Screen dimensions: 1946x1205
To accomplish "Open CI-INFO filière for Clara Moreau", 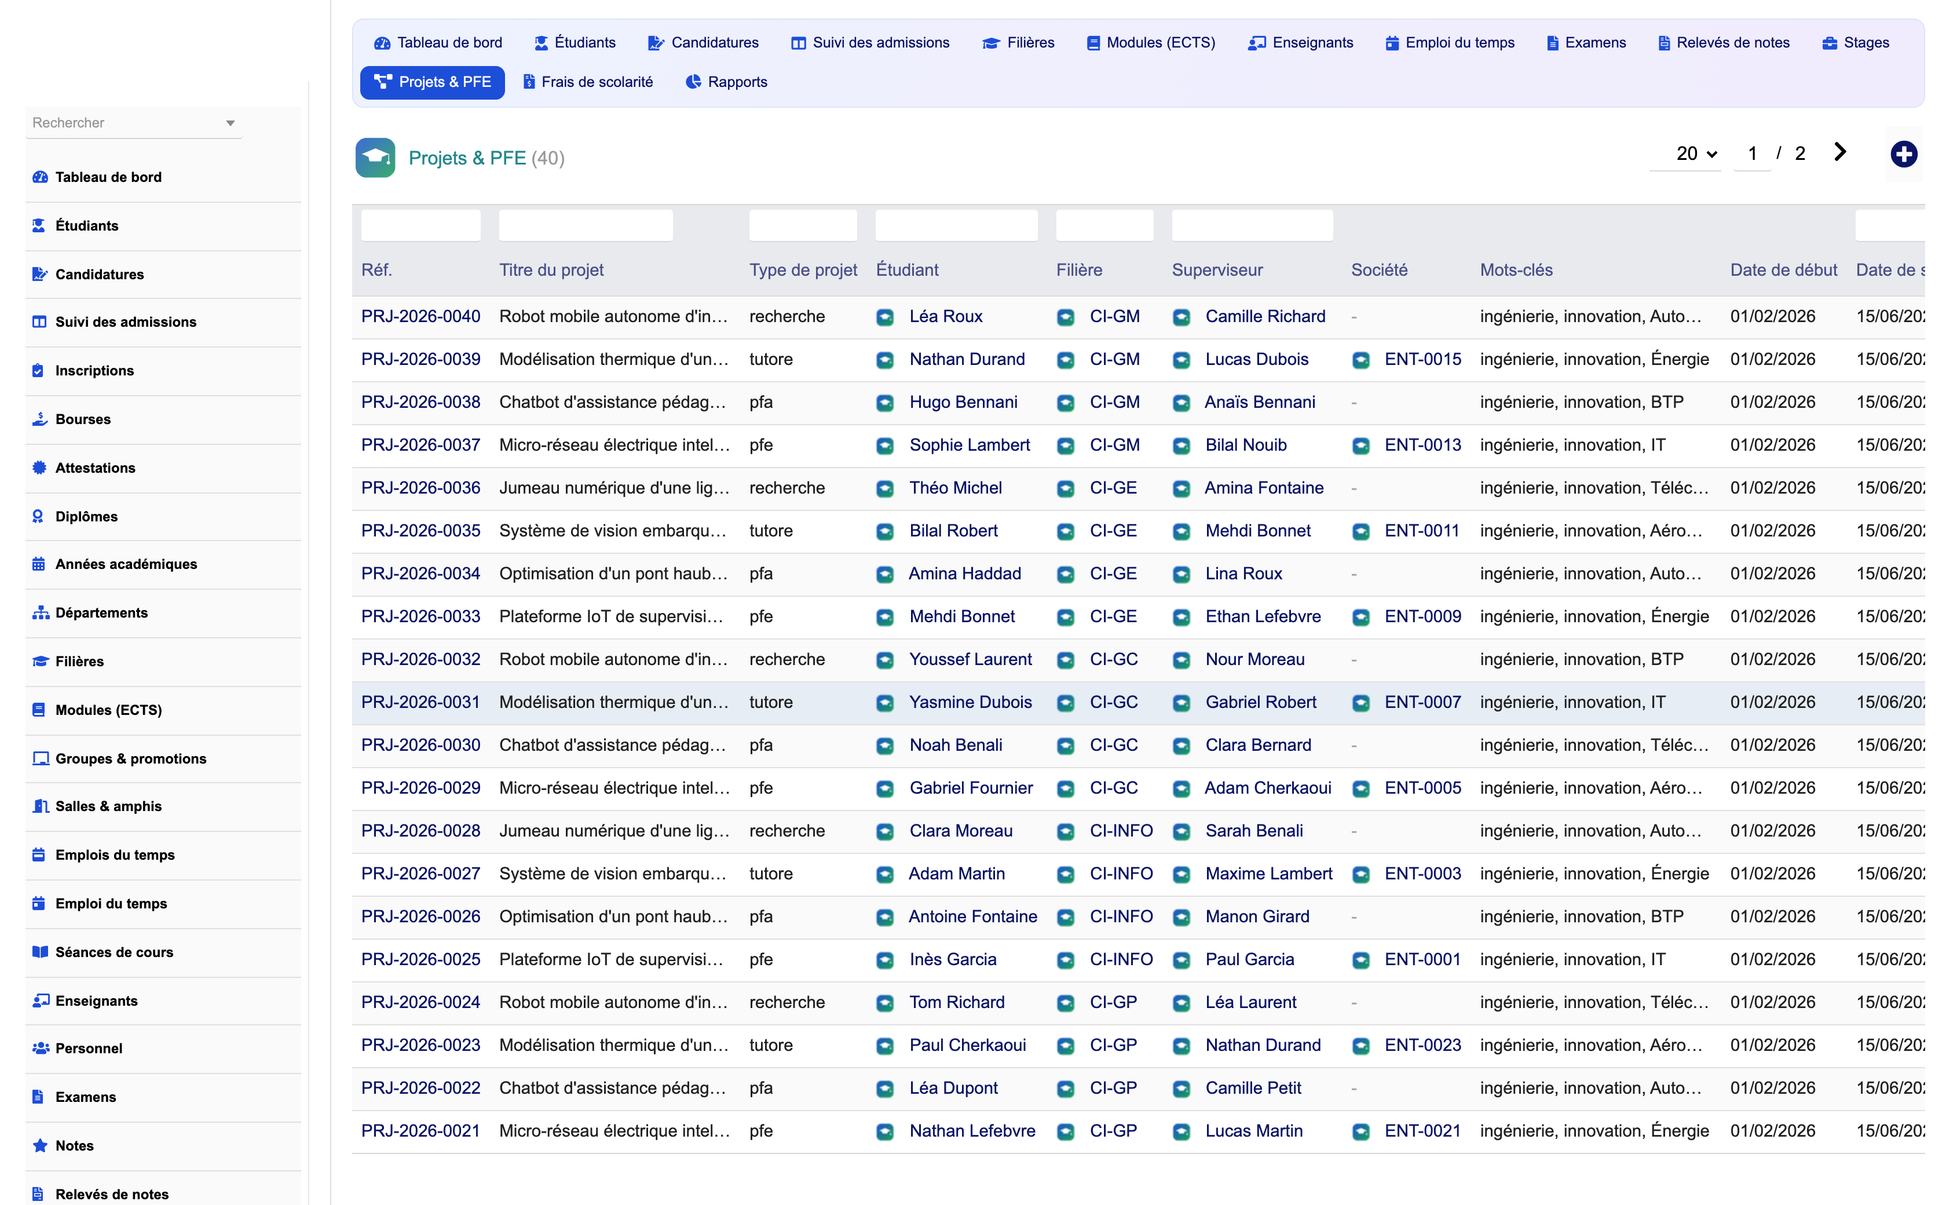I will (x=1121, y=832).
